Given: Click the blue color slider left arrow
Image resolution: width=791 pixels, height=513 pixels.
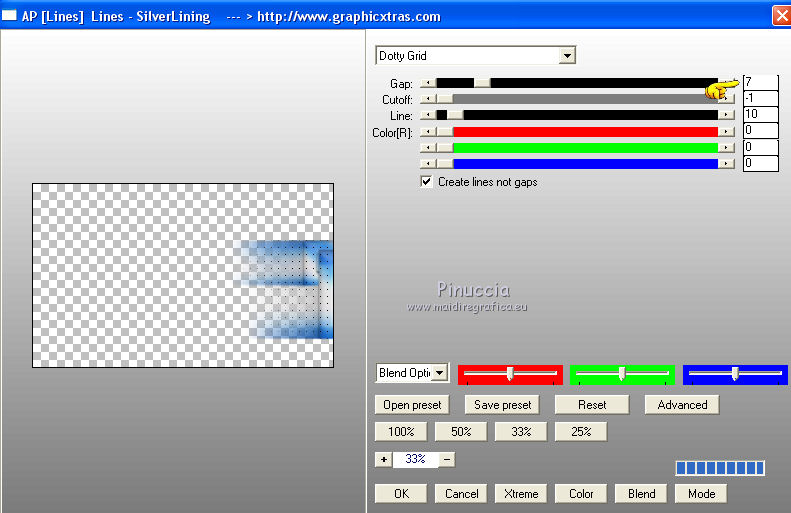Looking at the screenshot, I should coord(428,163).
